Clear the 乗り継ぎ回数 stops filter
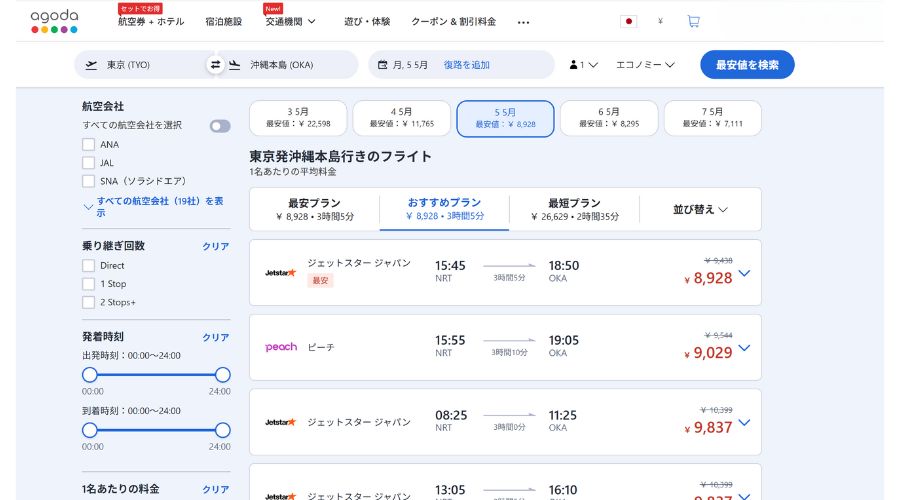The image size is (900, 500). point(216,246)
